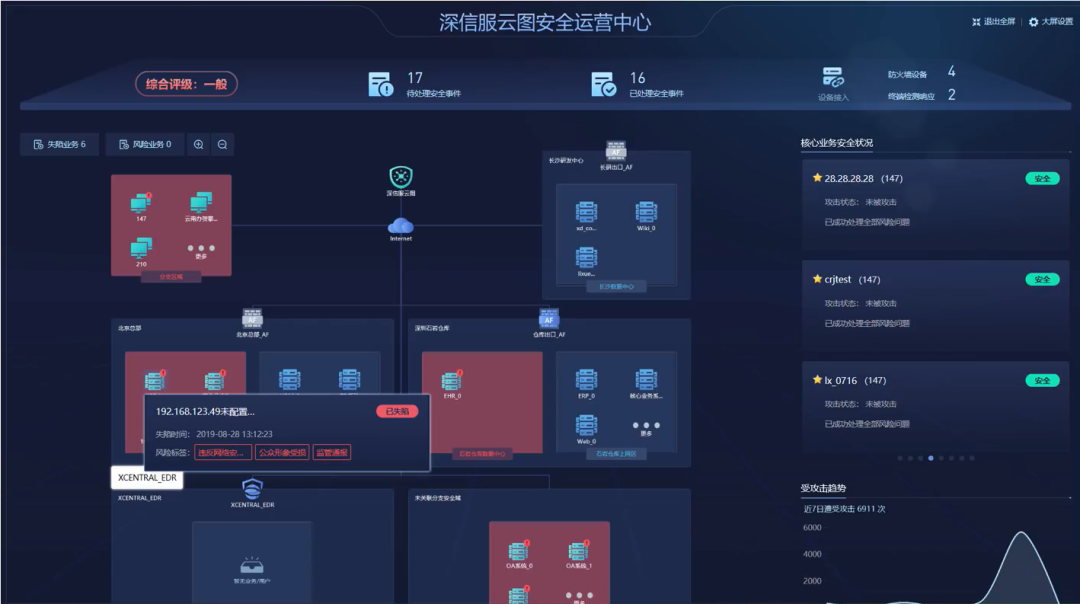This screenshot has height=604, width=1080.
Task: Open 大屏设置 screen settings
Action: 1050,22
